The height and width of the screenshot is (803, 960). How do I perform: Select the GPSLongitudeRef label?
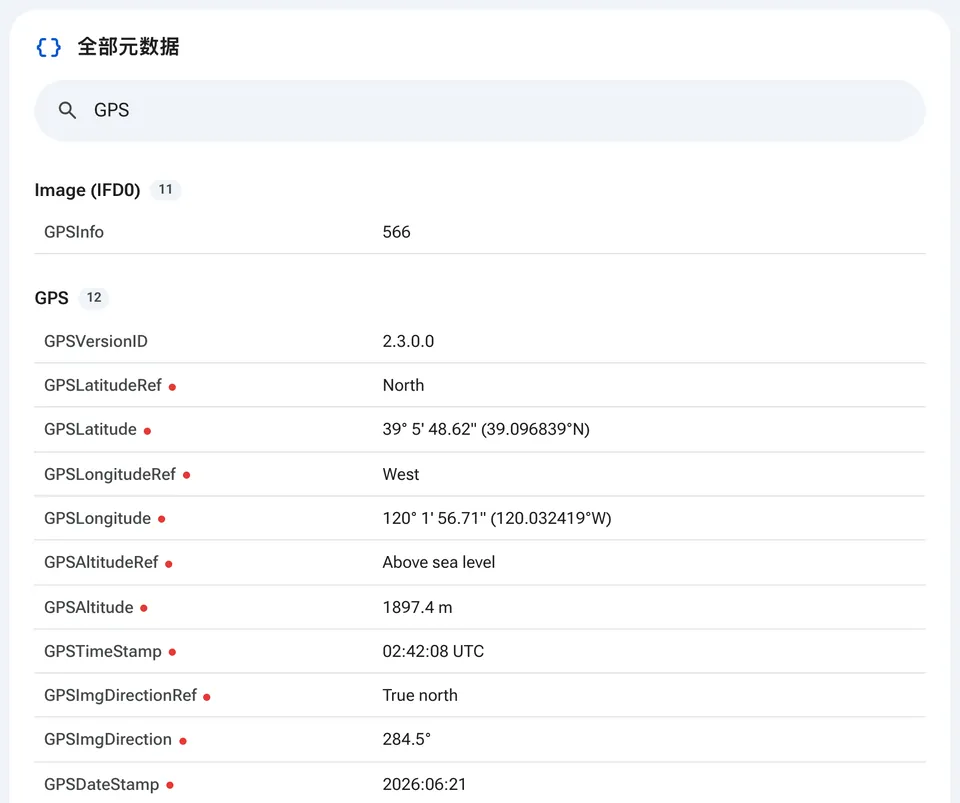[x=110, y=474]
